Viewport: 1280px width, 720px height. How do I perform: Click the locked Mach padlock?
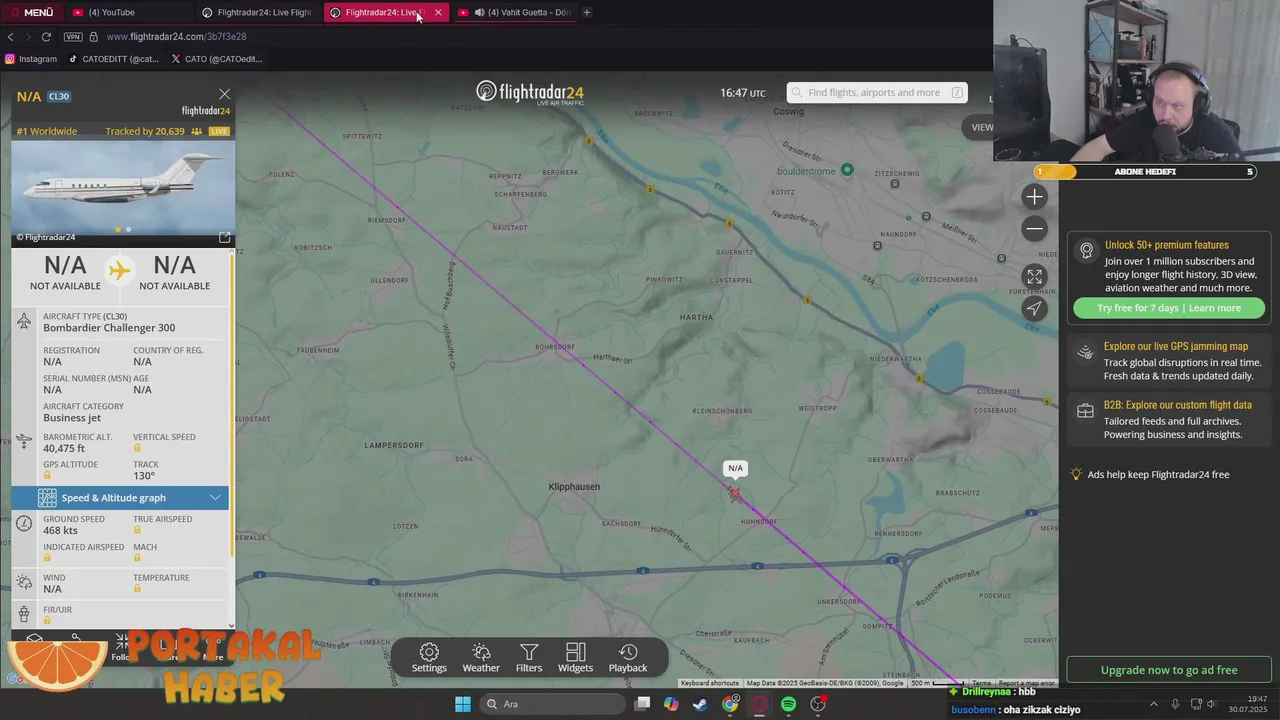137,558
